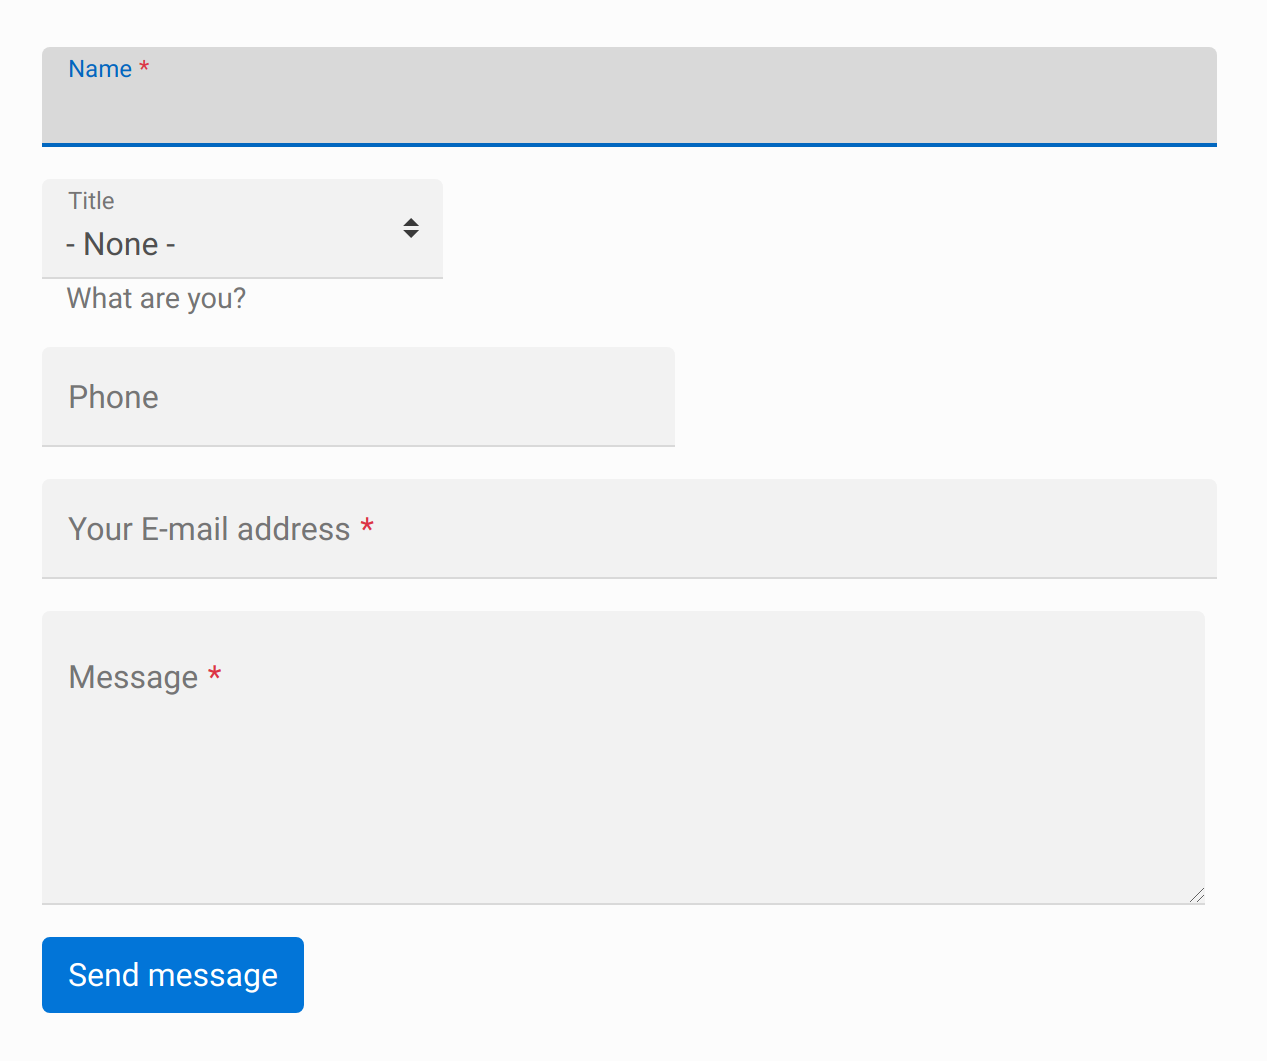This screenshot has width=1267, height=1061.
Task: Click the red asterisk next to Message label
Action: point(214,675)
